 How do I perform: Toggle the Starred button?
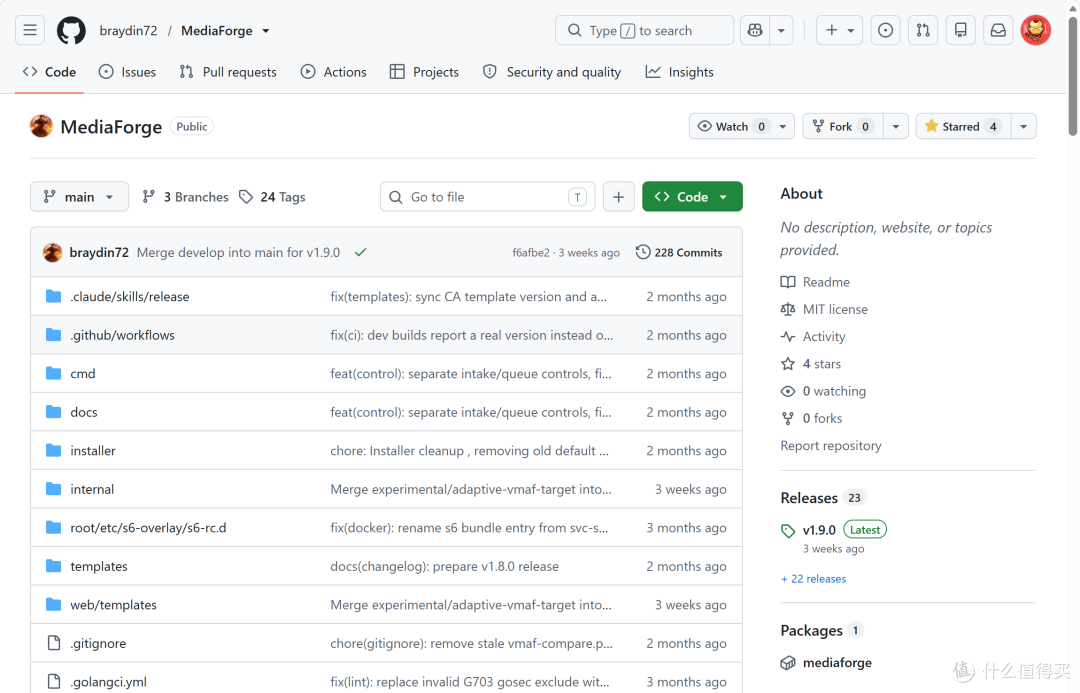(963, 126)
